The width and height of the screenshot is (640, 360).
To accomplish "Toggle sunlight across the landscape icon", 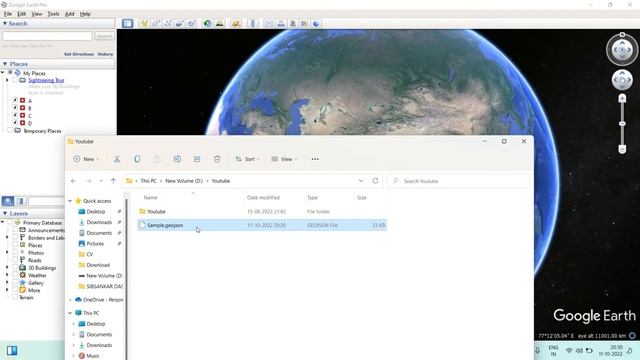I will [x=220, y=24].
